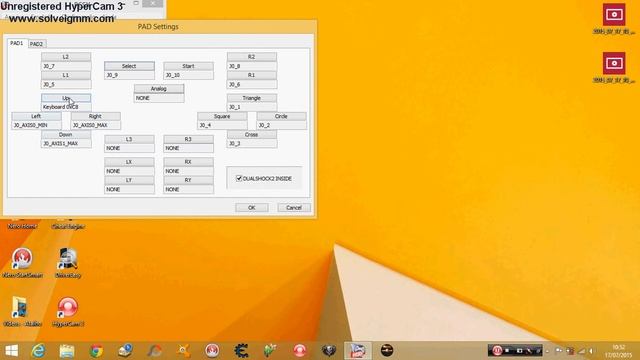
Task: Click the volume icon in system tray
Action: (591, 351)
